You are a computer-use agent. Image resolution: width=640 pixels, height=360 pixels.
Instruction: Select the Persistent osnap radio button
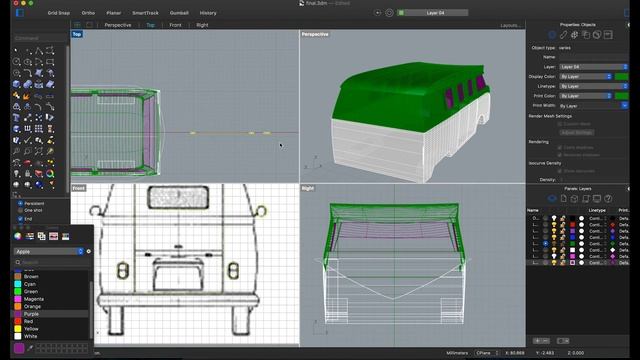coord(20,203)
